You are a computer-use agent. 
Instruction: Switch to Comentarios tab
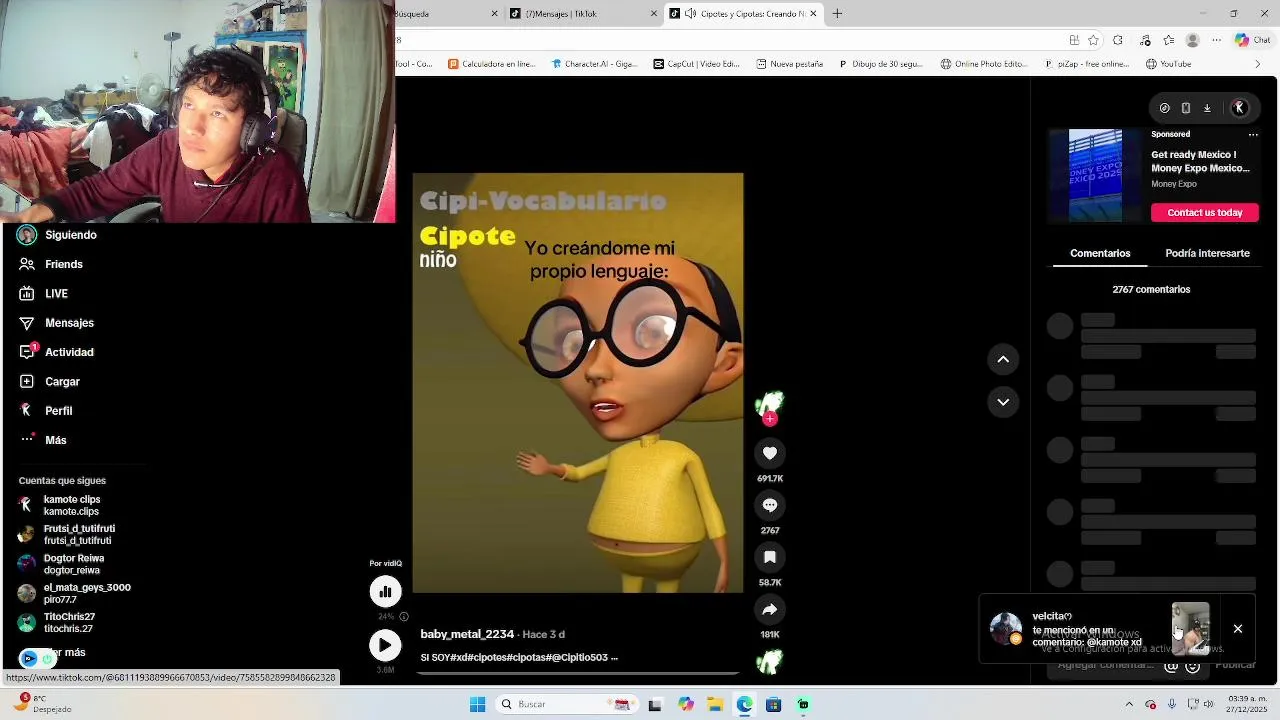(x=1100, y=253)
